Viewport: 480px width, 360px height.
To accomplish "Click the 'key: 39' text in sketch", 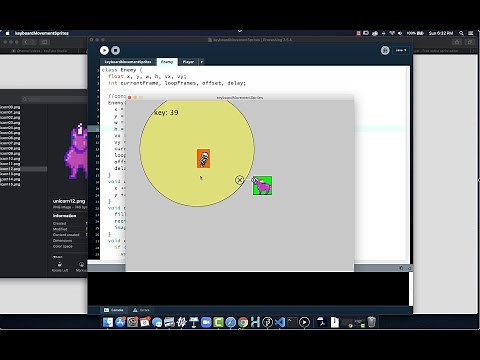I will 166,113.
